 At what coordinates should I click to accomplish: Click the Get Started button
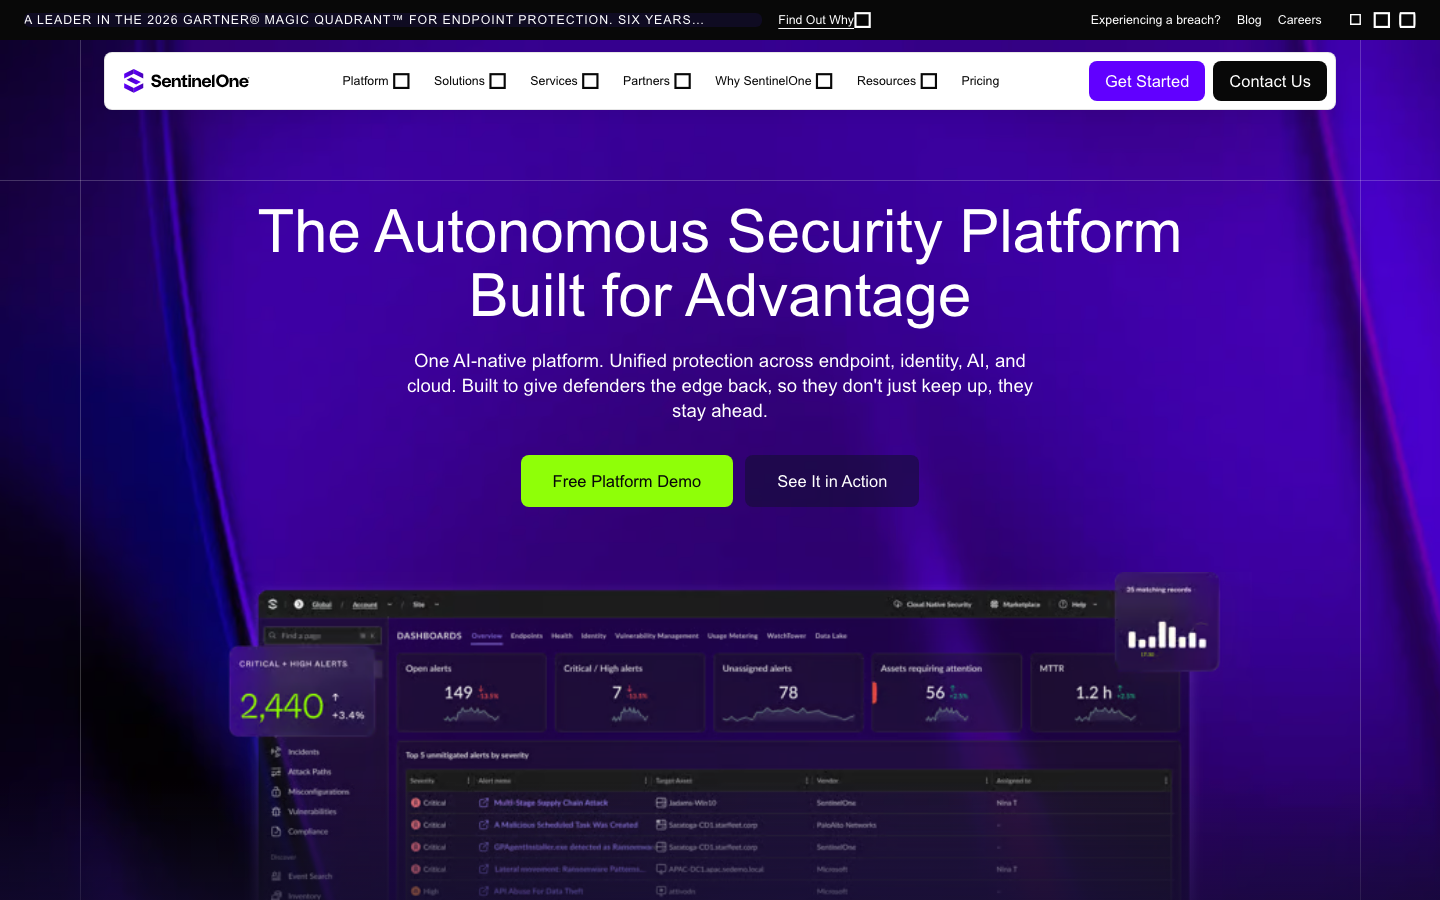1147,81
